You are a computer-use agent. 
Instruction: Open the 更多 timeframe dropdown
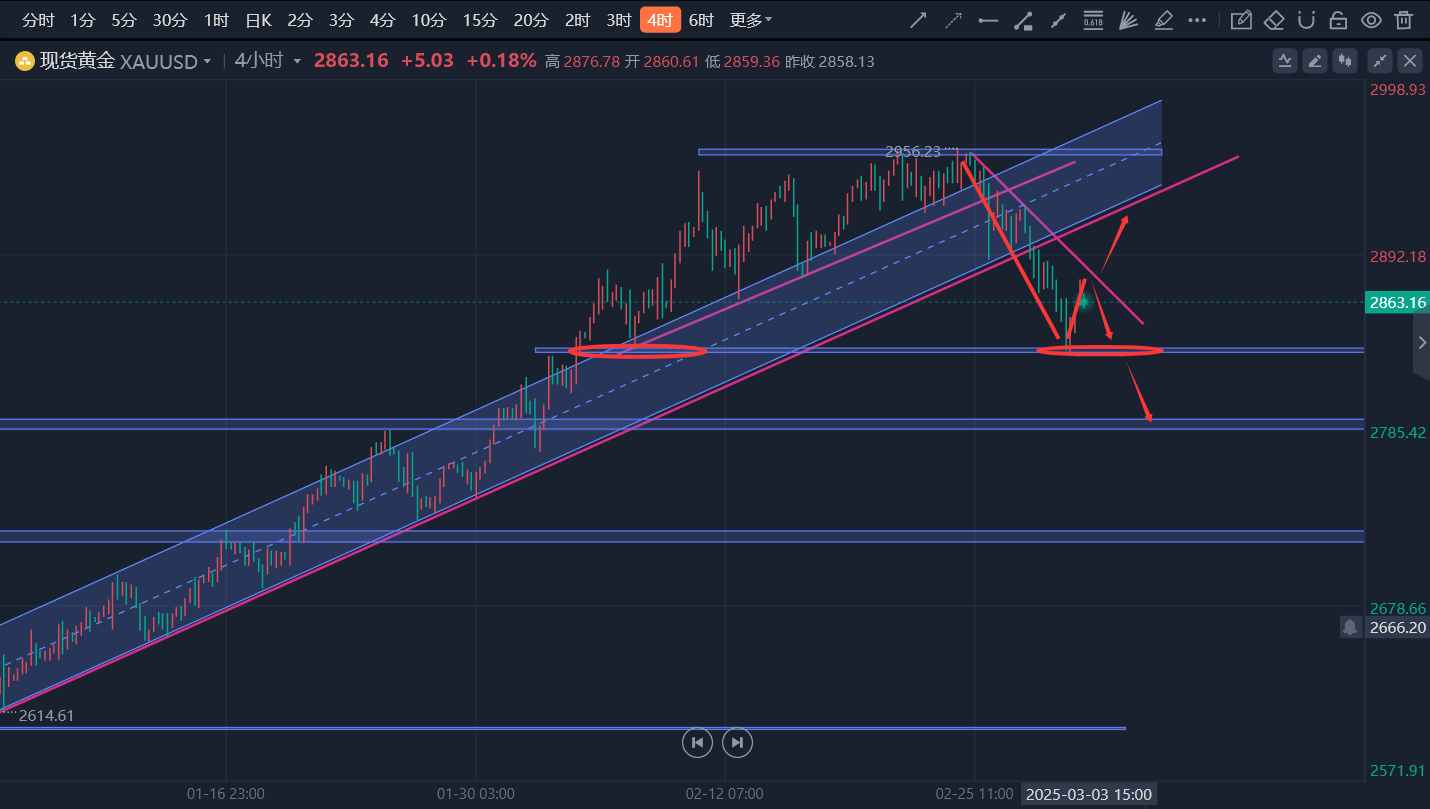pos(751,20)
